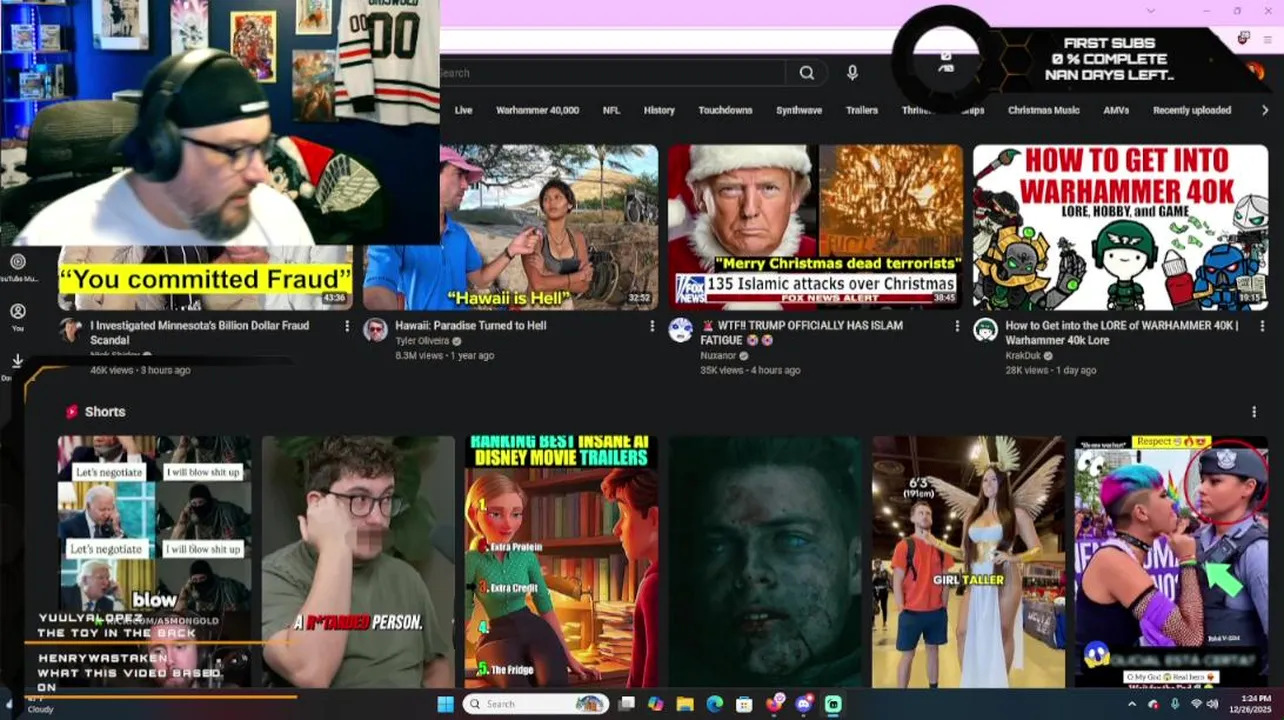Open the Ranking Best Insane AI Disney short
Screen dimensions: 1284x720
pyautogui.click(x=561, y=562)
